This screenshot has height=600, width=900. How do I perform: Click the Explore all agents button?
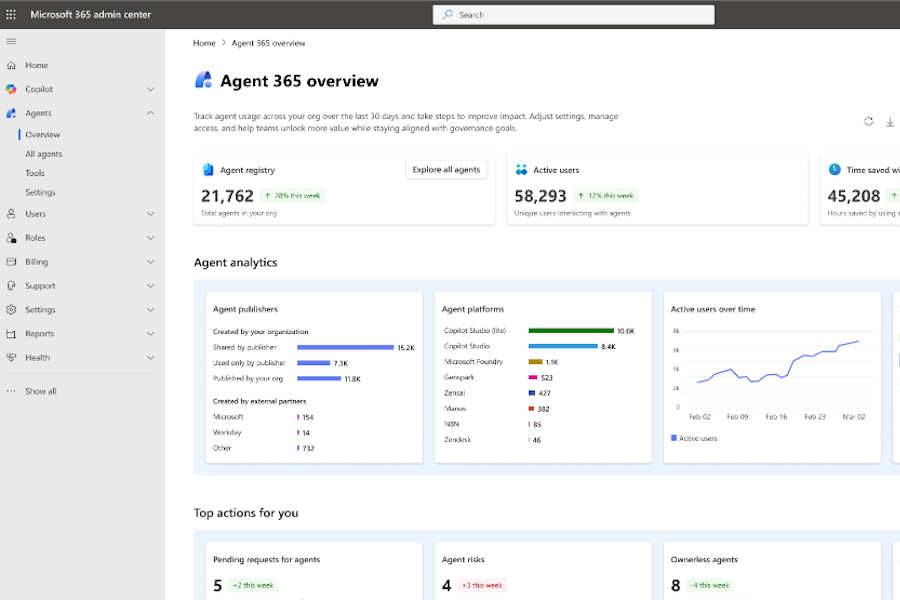(446, 170)
